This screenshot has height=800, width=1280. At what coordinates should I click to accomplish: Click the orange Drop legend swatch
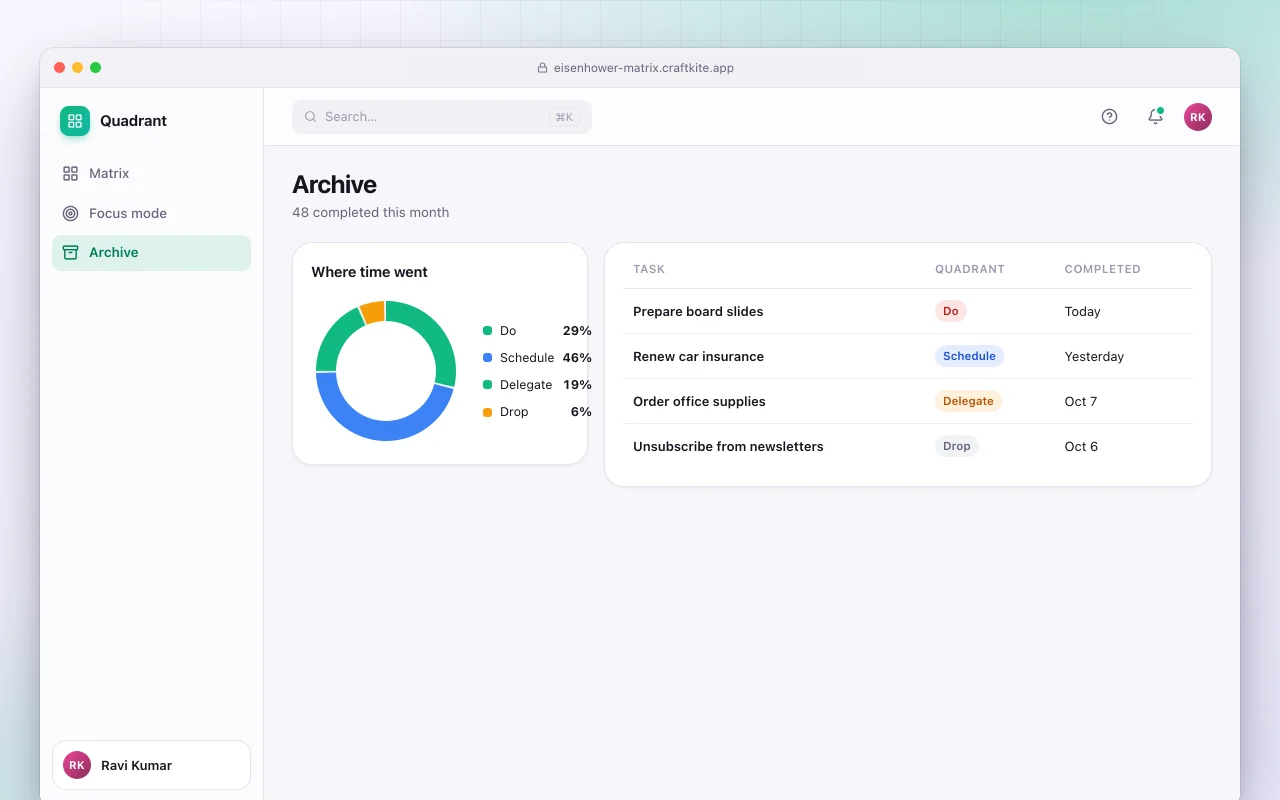coord(488,411)
